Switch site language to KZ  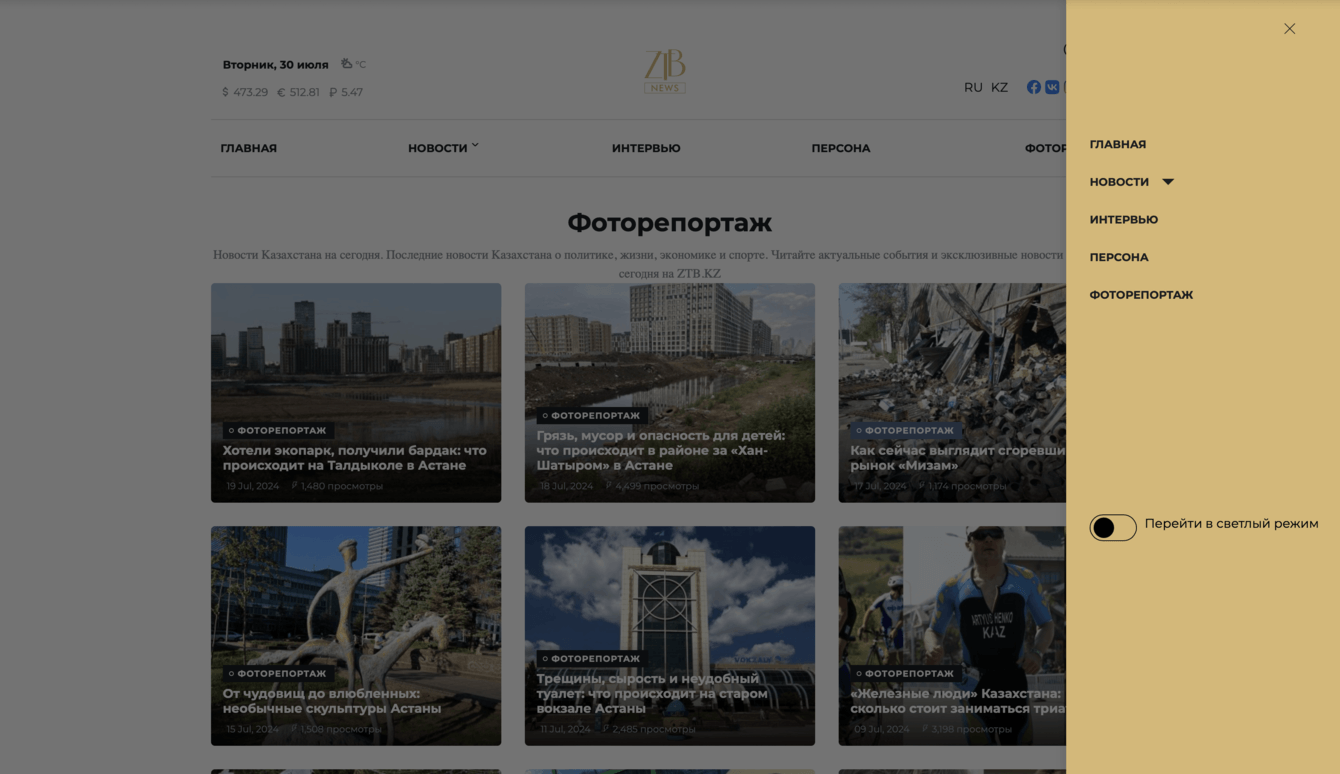coord(999,87)
